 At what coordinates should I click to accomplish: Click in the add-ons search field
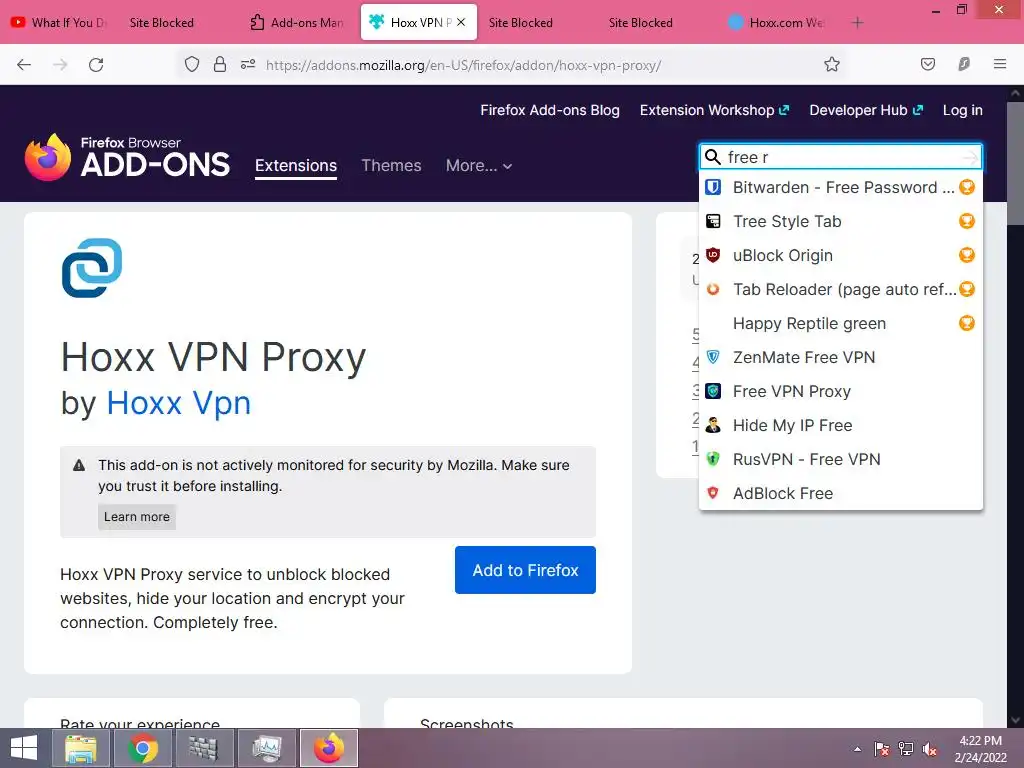(x=842, y=157)
